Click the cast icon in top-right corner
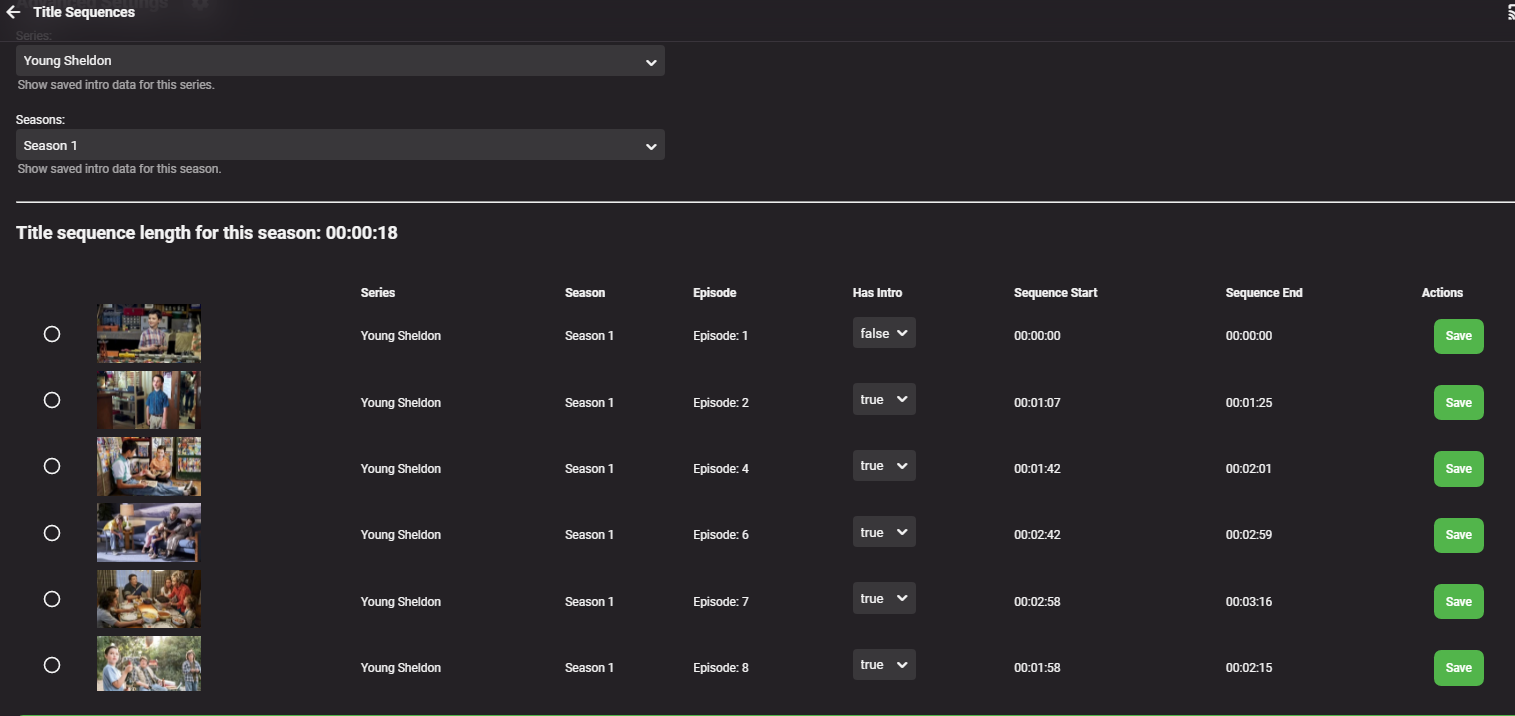1515x716 pixels. tap(1510, 12)
